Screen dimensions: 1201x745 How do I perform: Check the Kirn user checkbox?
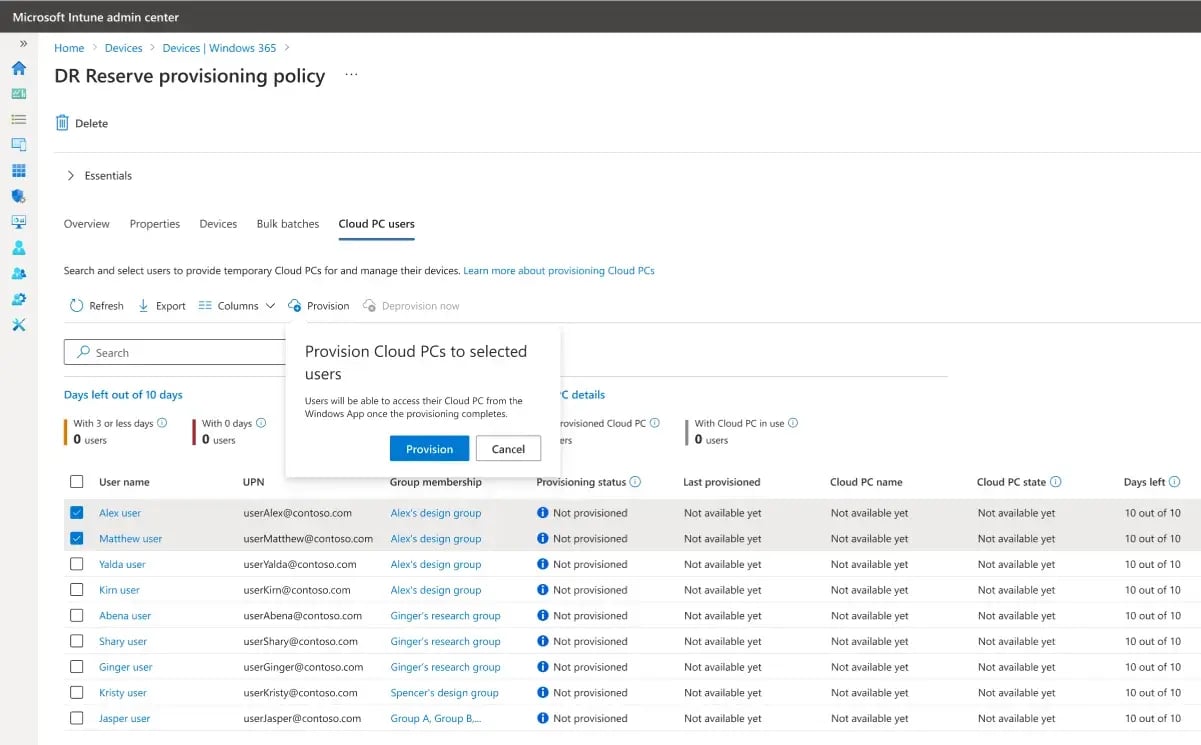77,590
